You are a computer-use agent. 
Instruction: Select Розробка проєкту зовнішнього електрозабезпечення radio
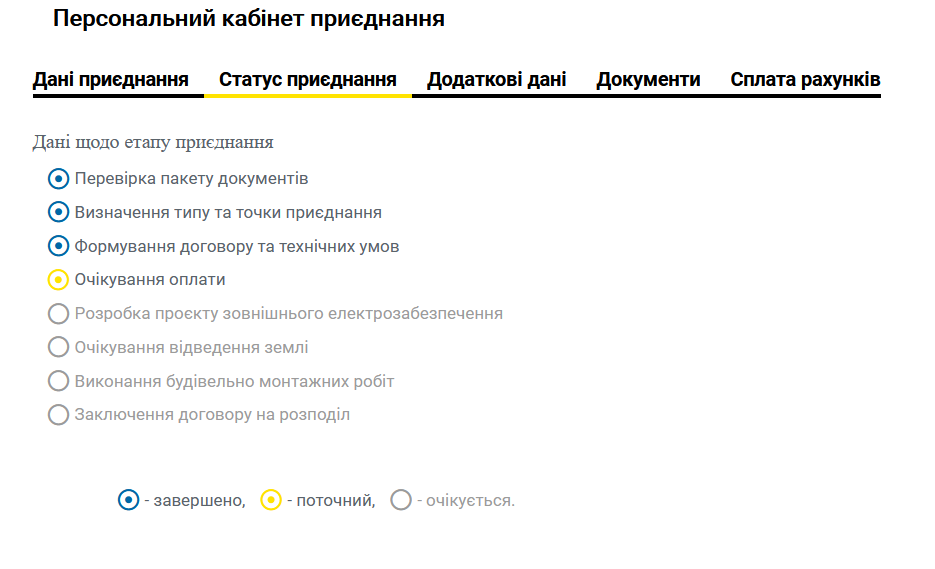tap(58, 314)
